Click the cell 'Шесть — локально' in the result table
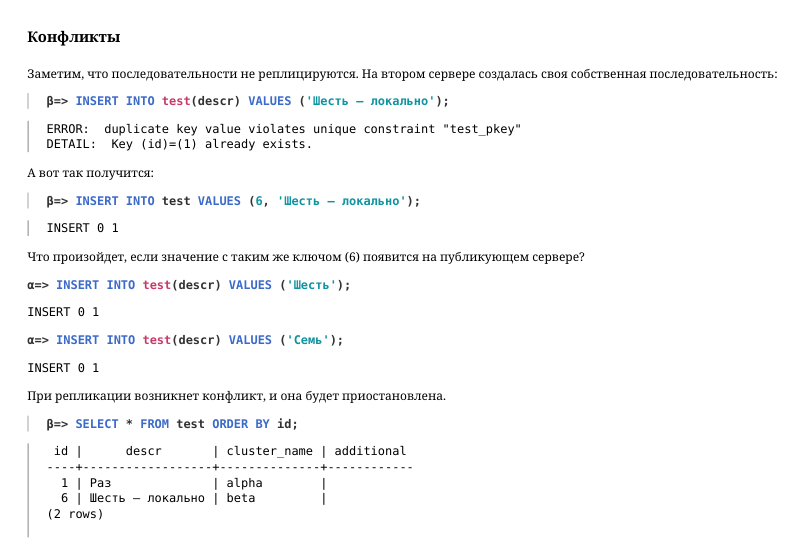This screenshot has height=541, width=808. tap(147, 498)
